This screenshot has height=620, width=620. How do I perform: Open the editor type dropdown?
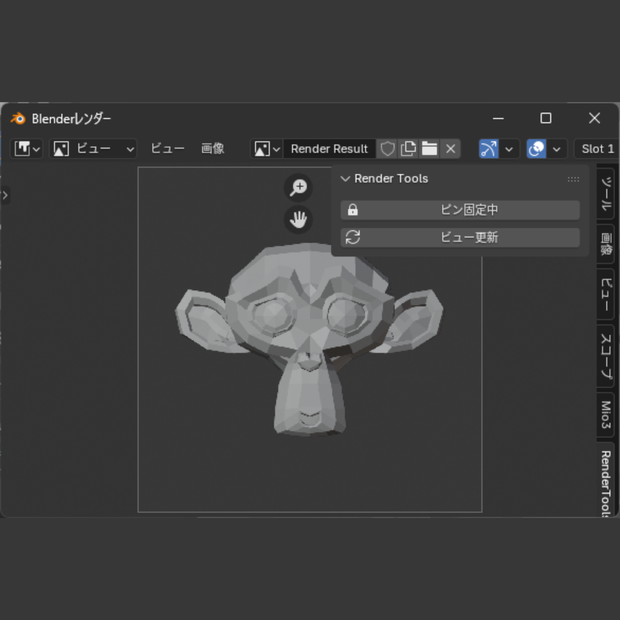point(26,149)
